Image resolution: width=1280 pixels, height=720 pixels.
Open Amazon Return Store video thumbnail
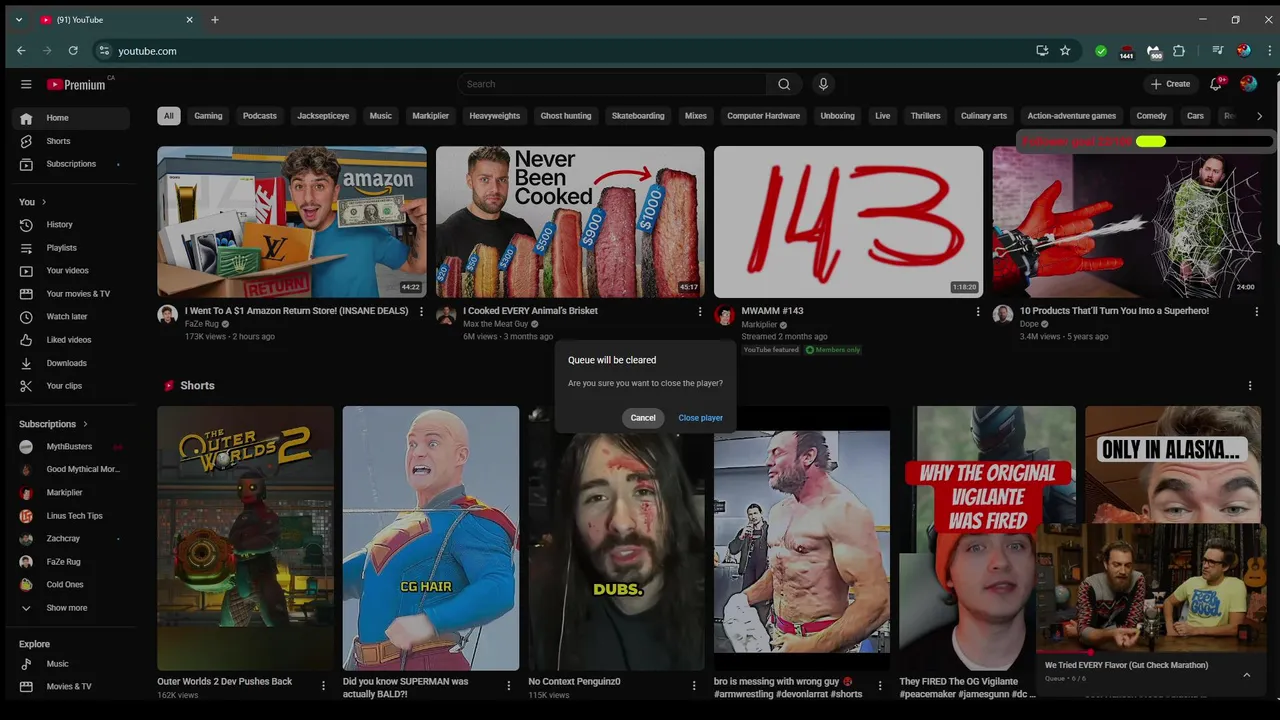coord(292,222)
